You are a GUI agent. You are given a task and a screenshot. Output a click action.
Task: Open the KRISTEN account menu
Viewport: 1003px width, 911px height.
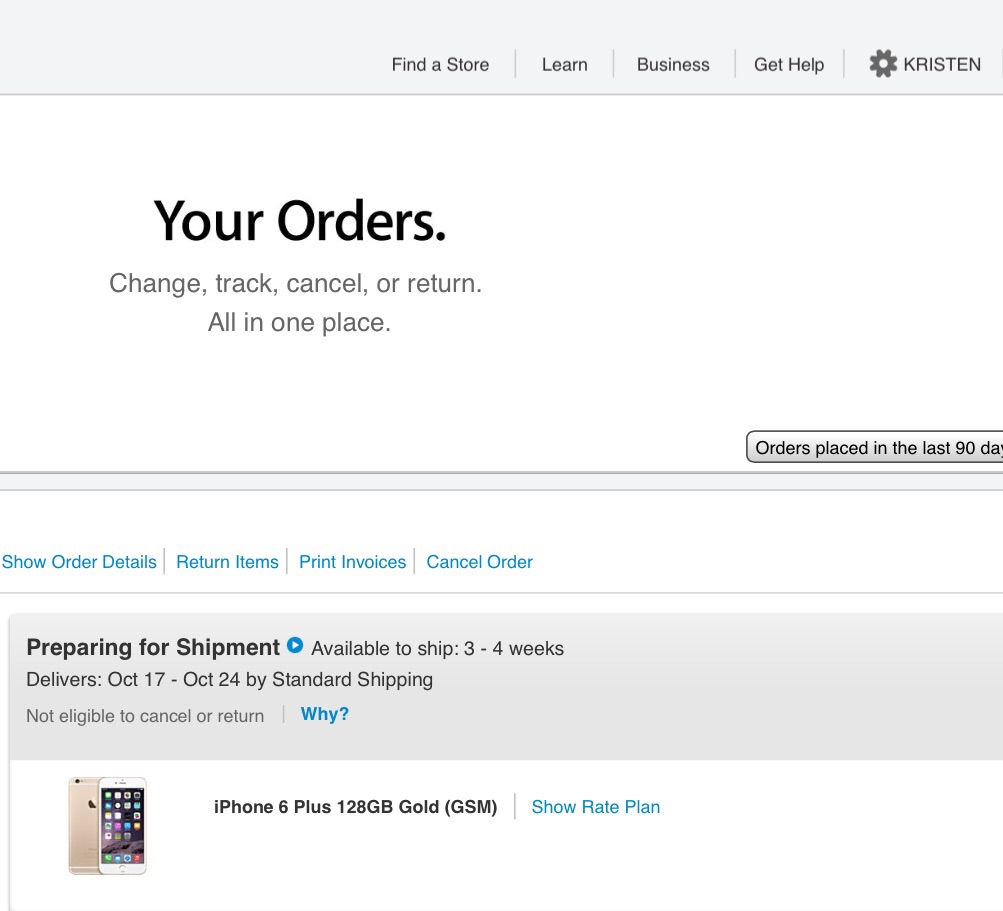(942, 65)
